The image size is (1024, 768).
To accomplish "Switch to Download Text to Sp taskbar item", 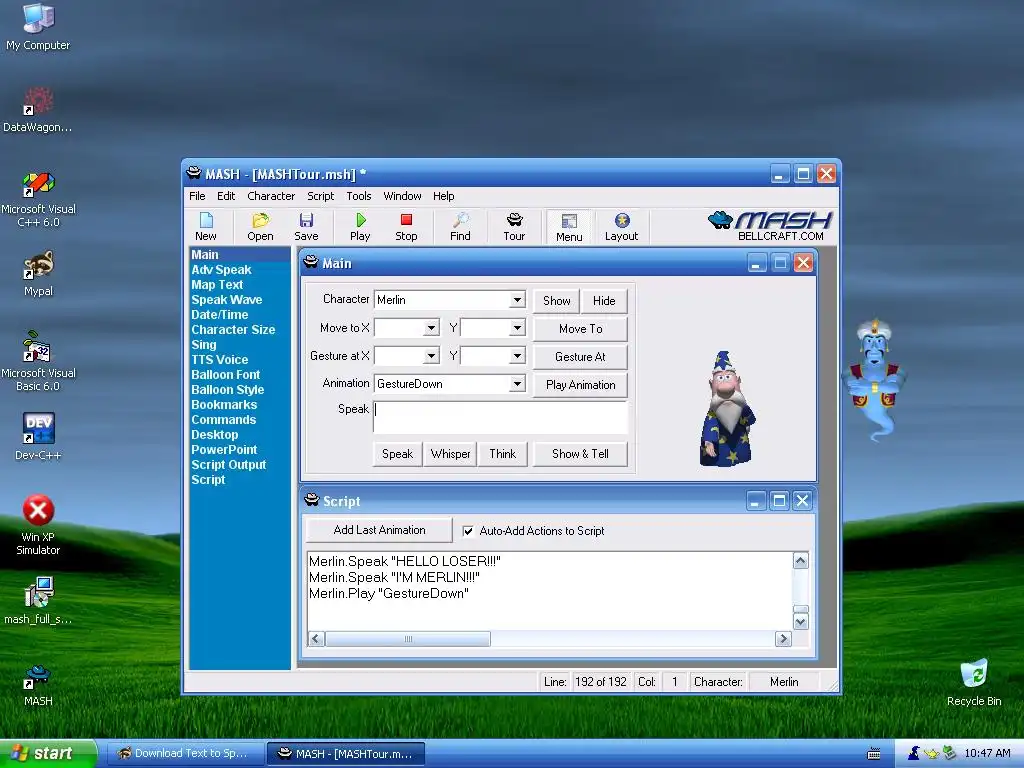I will pos(185,754).
